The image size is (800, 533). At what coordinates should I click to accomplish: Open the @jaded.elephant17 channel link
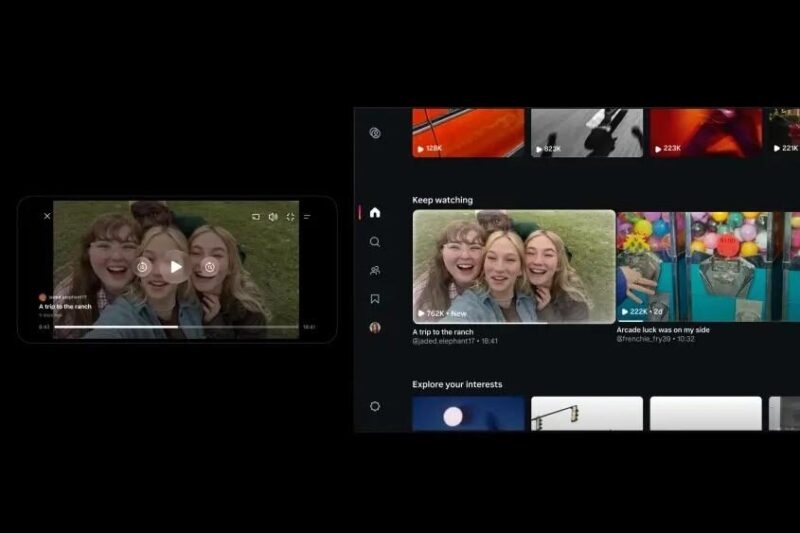coord(443,341)
